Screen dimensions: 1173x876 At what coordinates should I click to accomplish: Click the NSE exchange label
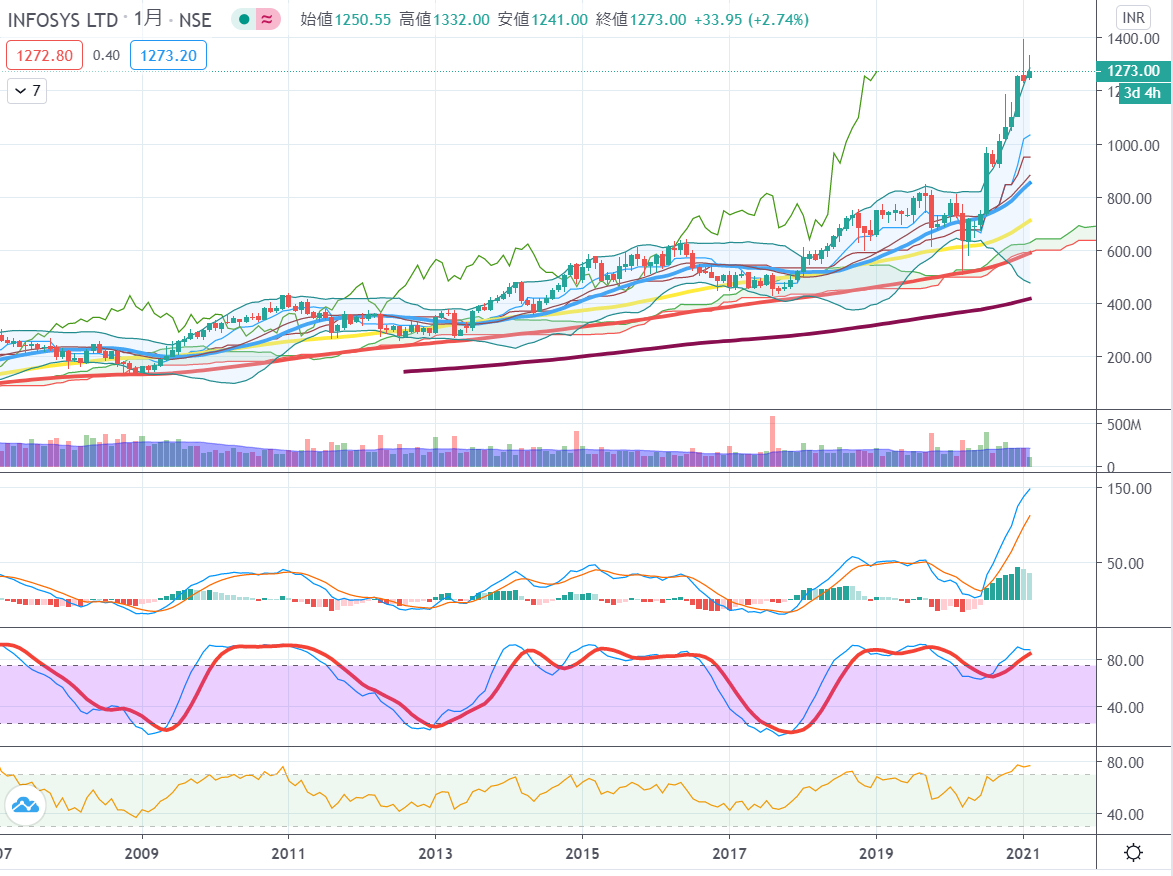tap(195, 19)
